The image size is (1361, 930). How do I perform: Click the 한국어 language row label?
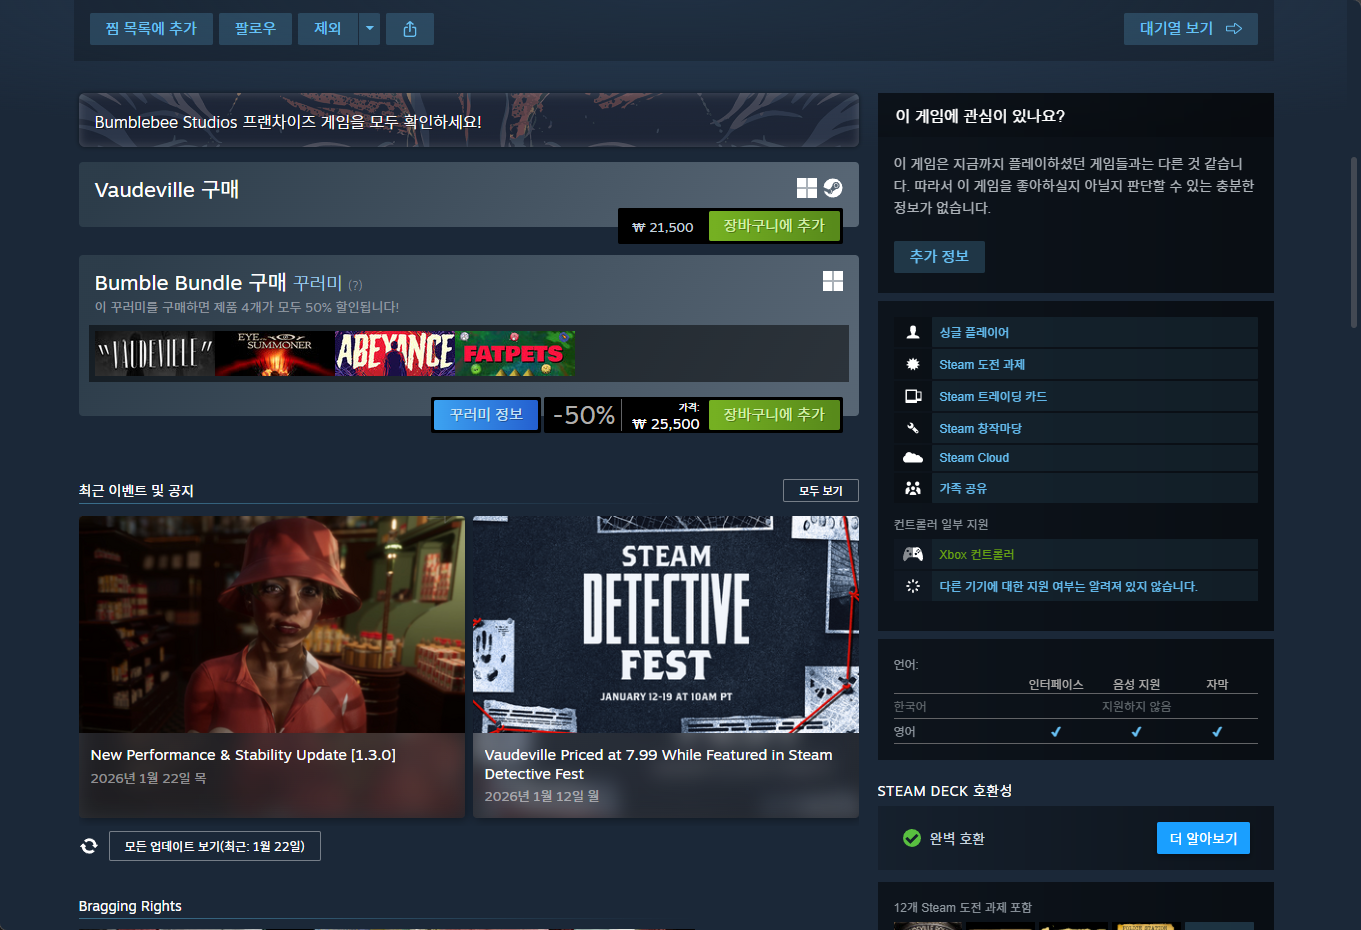tap(910, 706)
